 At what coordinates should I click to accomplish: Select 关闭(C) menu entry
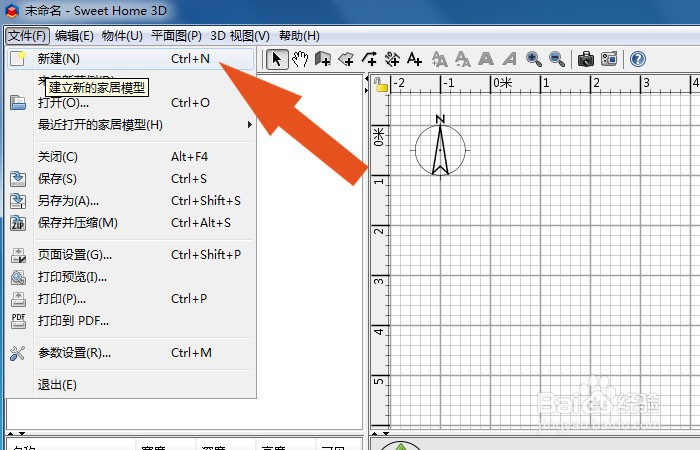[130, 157]
